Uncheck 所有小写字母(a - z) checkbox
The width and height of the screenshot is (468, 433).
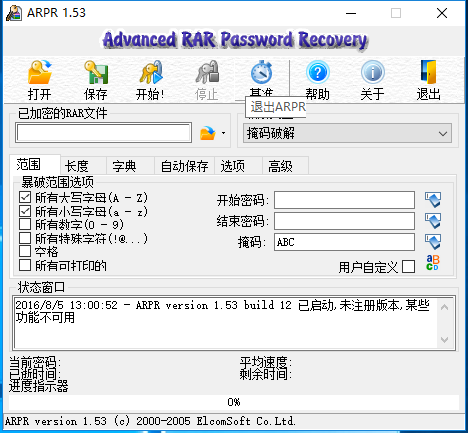point(25,211)
